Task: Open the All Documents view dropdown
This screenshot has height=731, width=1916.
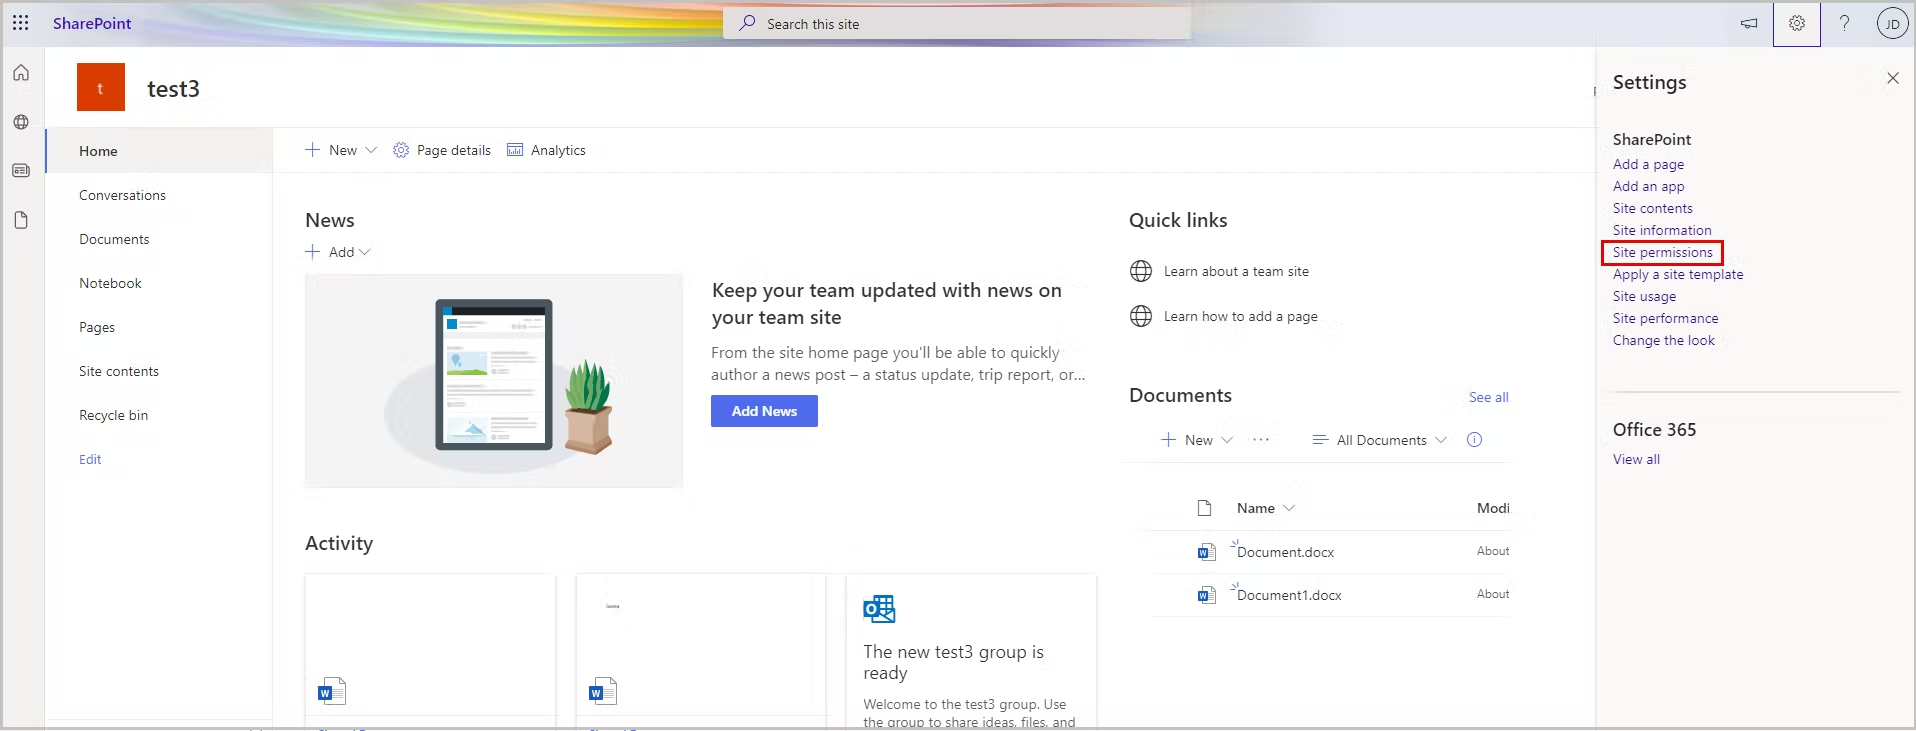Action: pyautogui.click(x=1380, y=440)
